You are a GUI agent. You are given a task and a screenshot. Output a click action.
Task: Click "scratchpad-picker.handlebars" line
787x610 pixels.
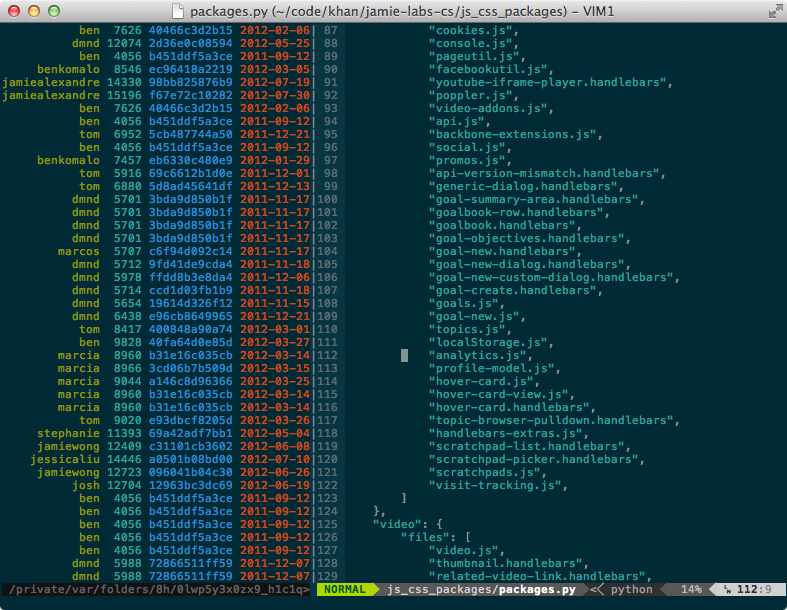(537, 460)
